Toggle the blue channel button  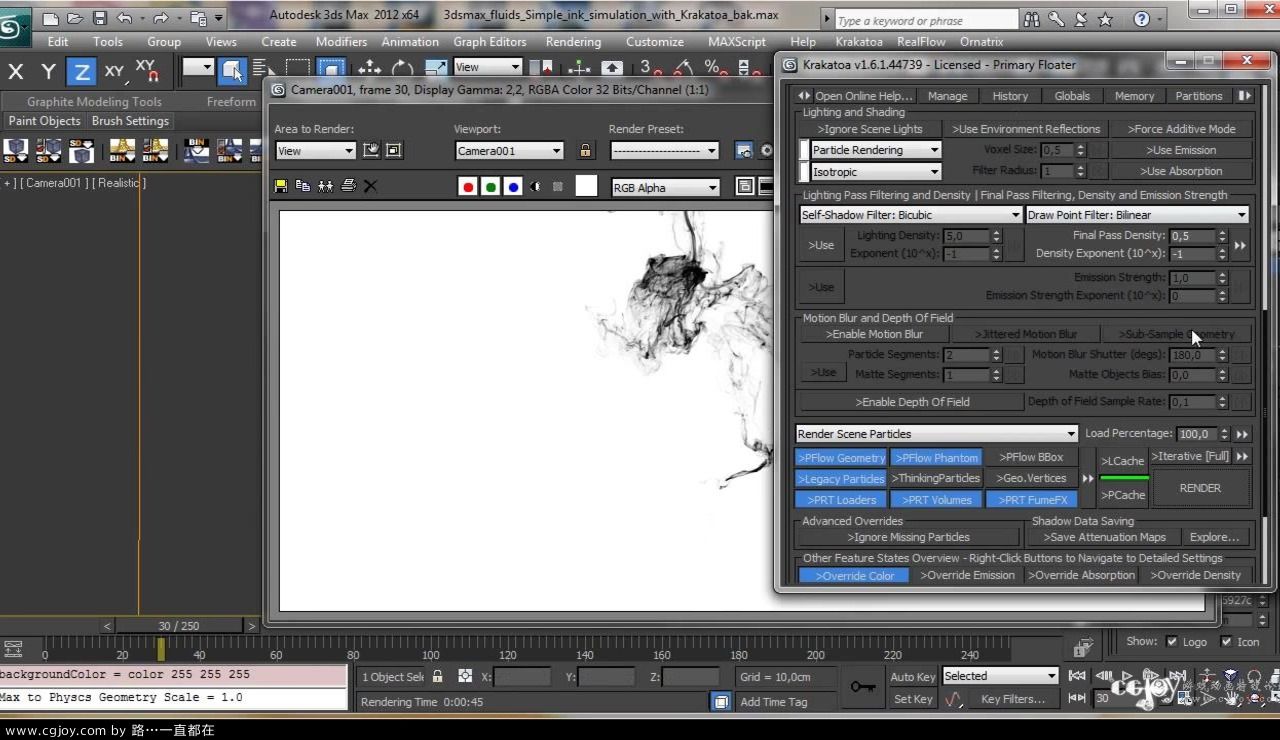[x=513, y=186]
